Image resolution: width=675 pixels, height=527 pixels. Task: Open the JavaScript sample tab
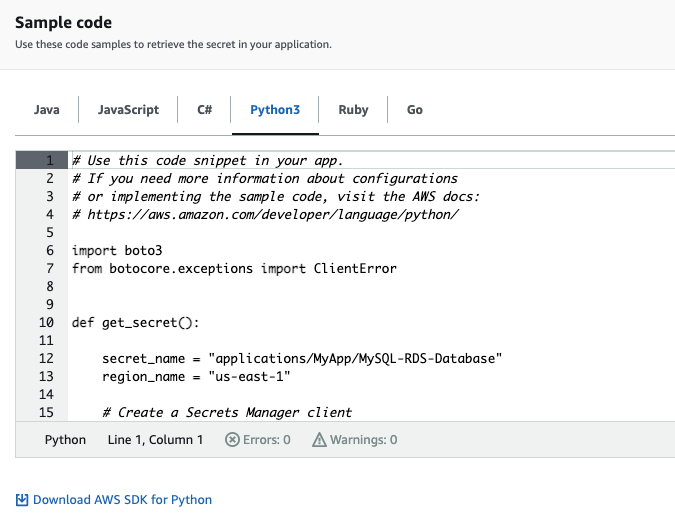[x=128, y=110]
